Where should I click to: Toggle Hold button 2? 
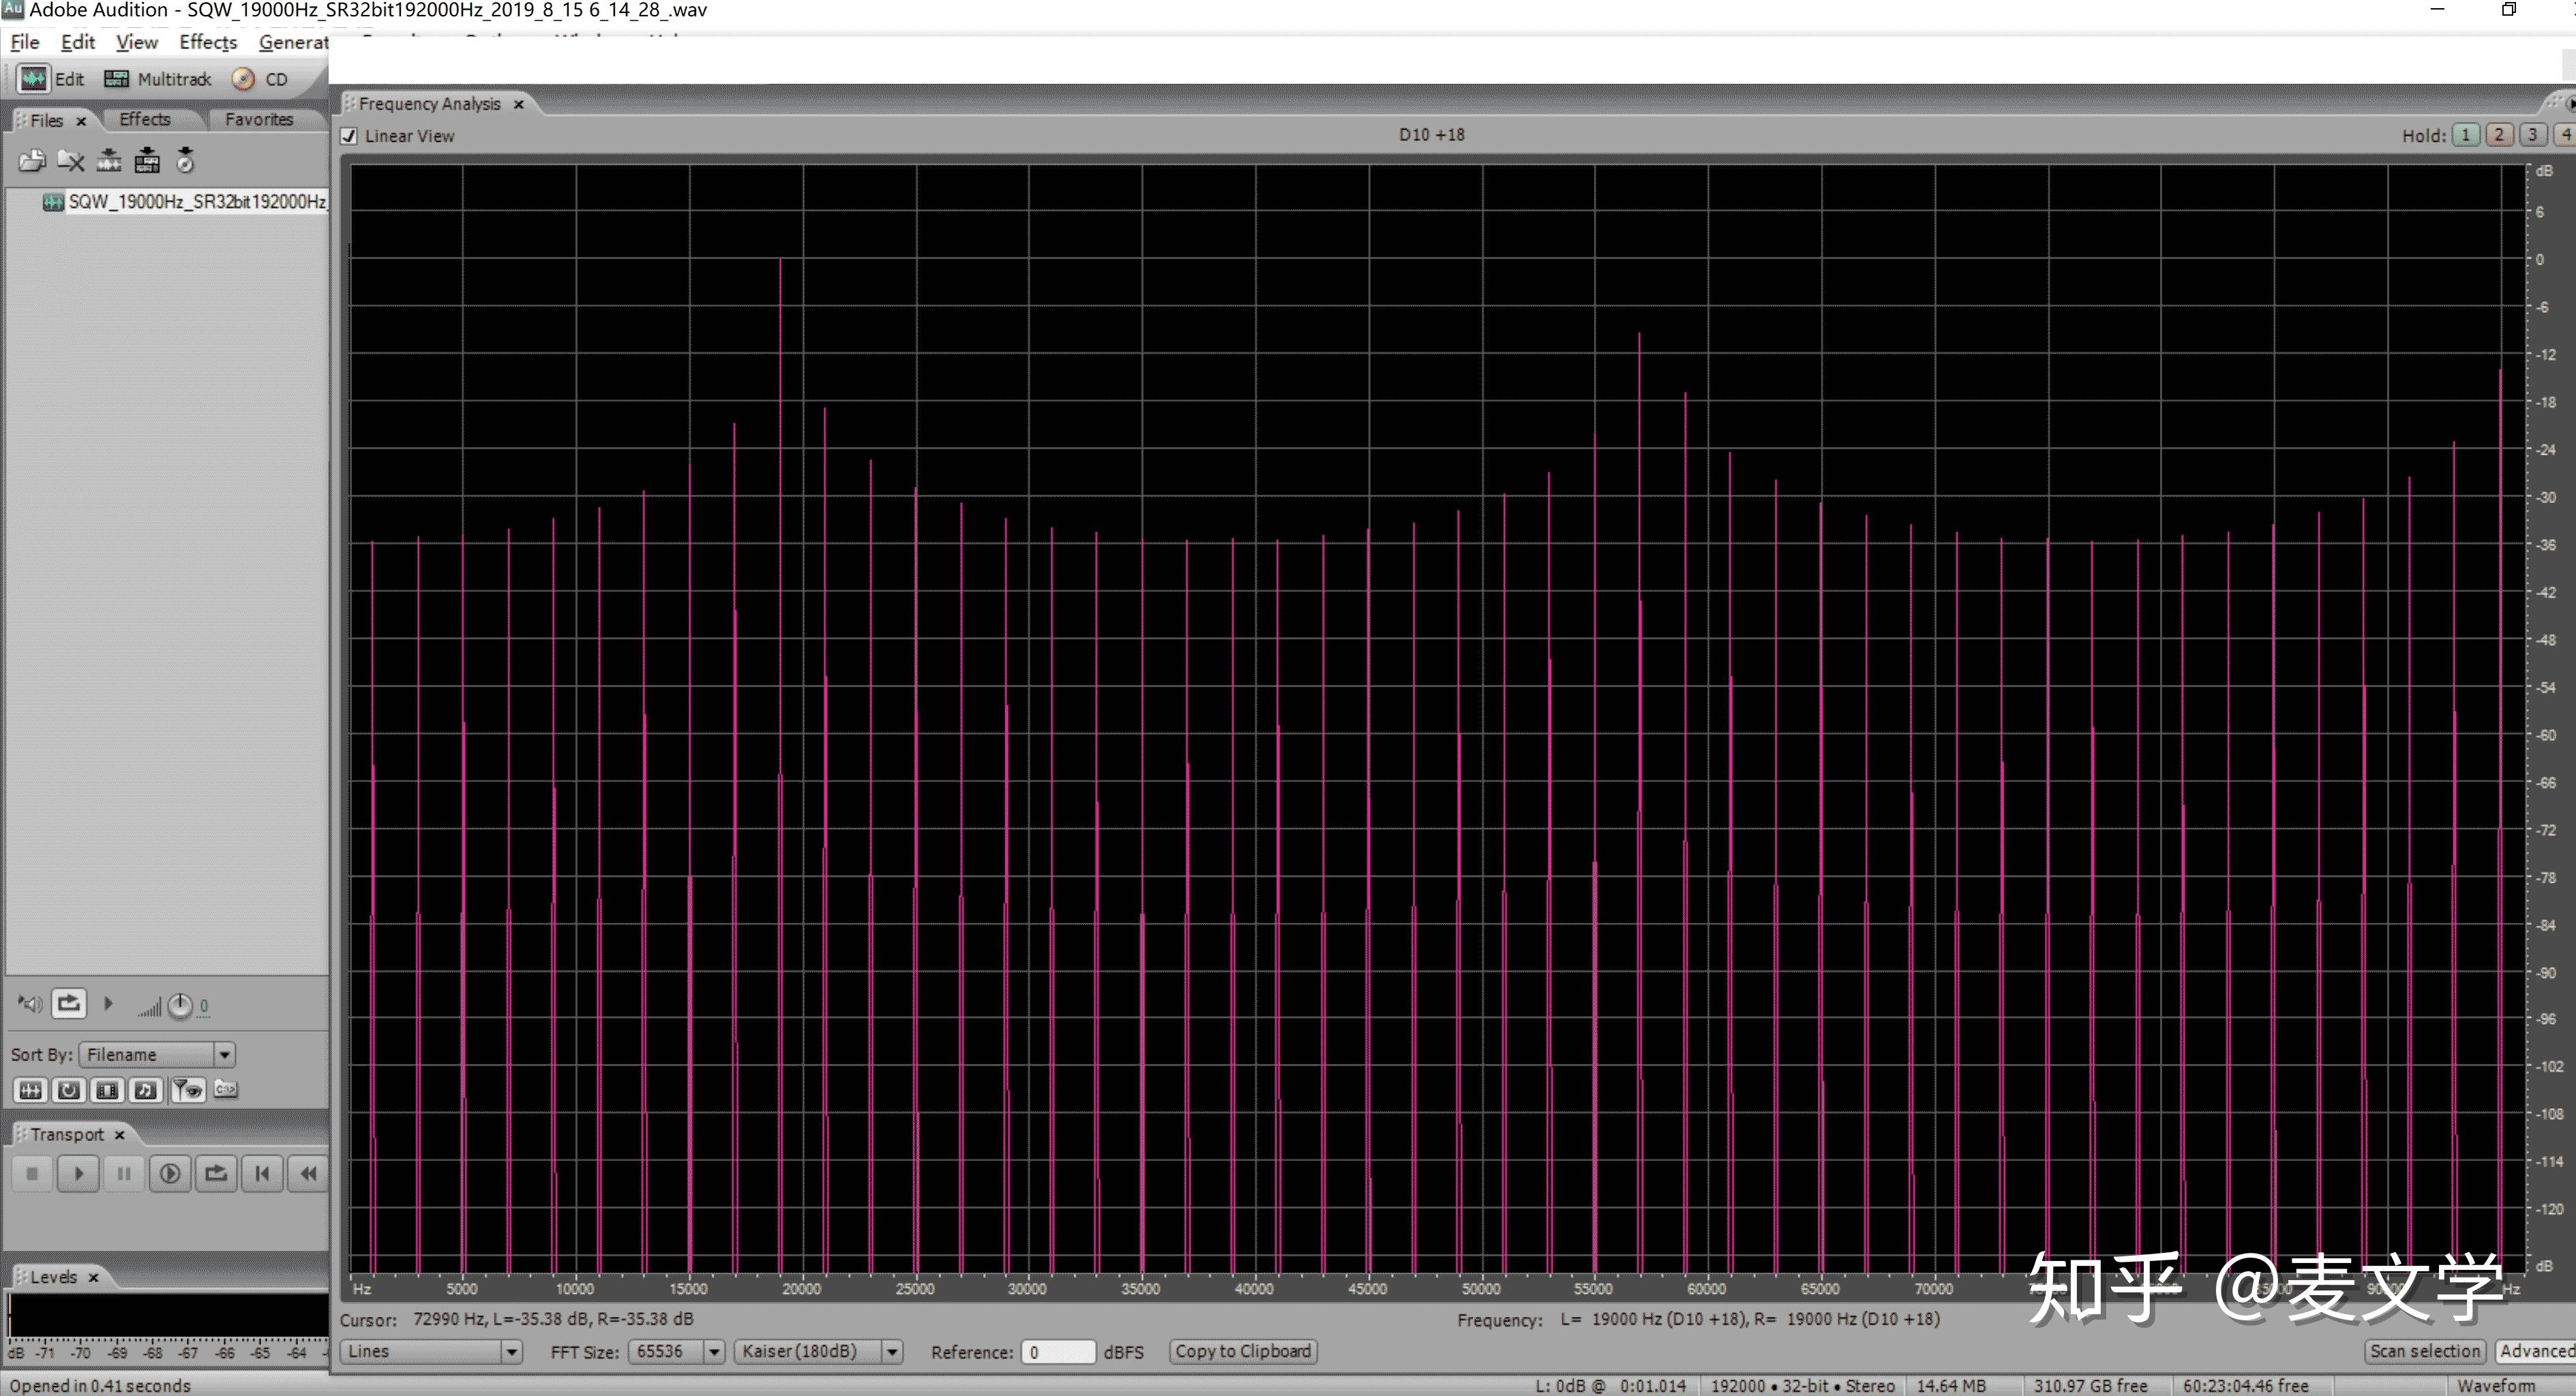pyautogui.click(x=2499, y=135)
